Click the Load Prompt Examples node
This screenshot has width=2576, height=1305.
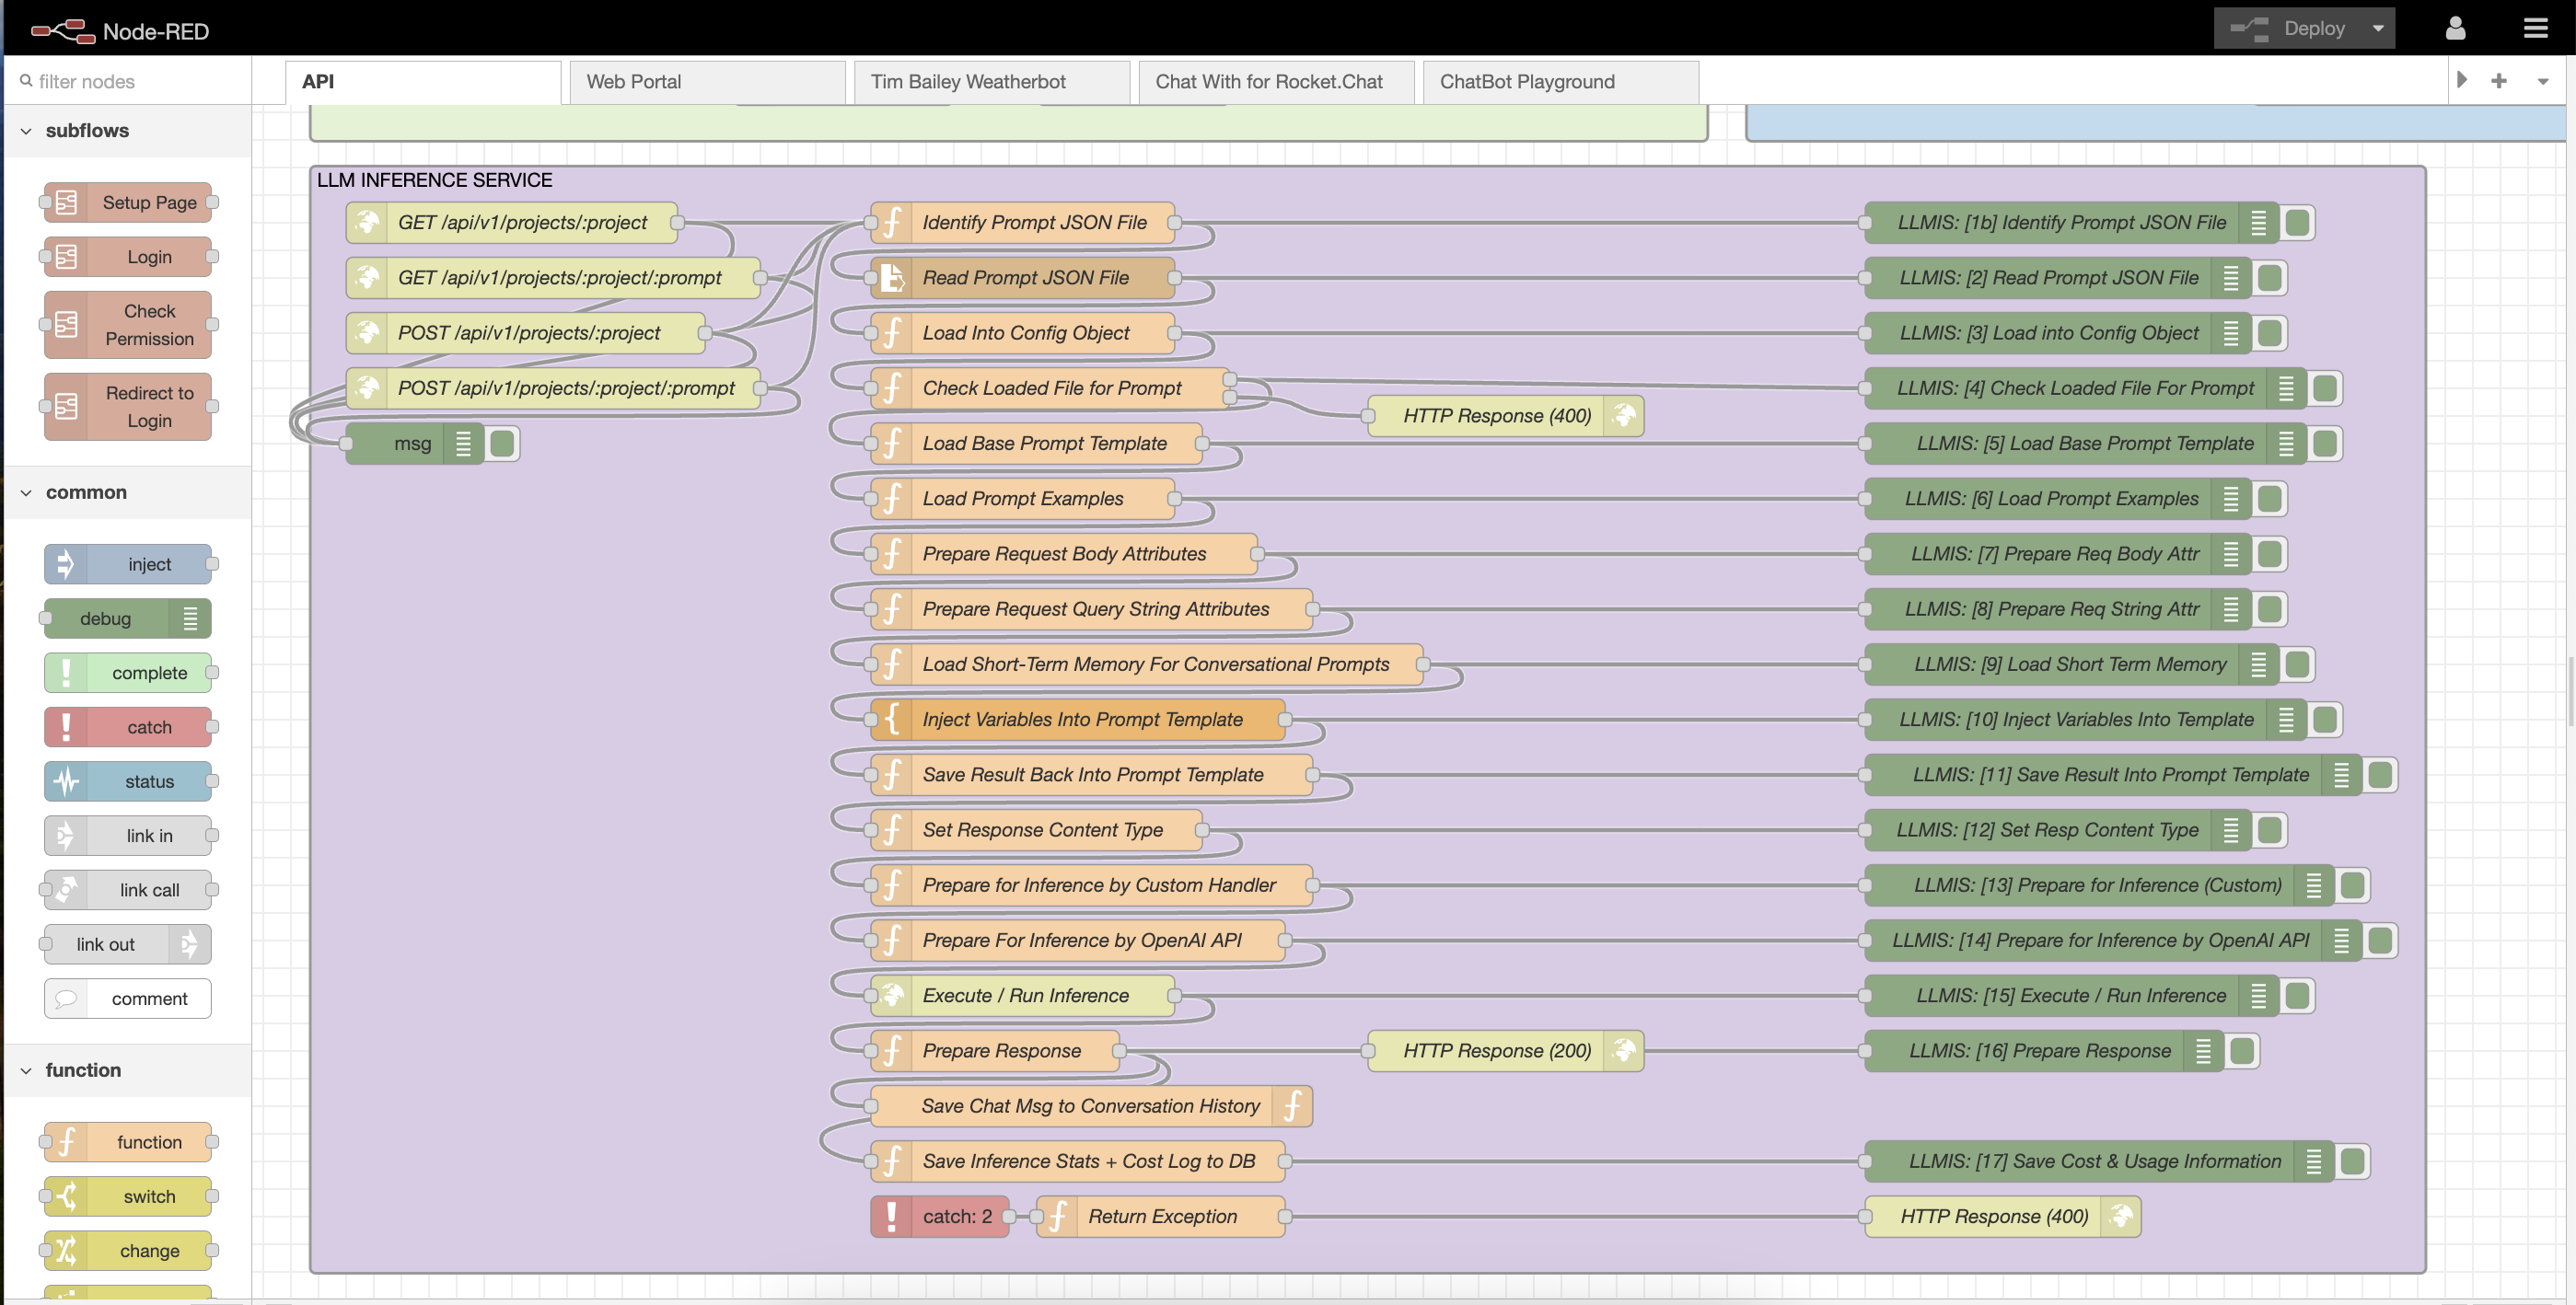(1022, 498)
